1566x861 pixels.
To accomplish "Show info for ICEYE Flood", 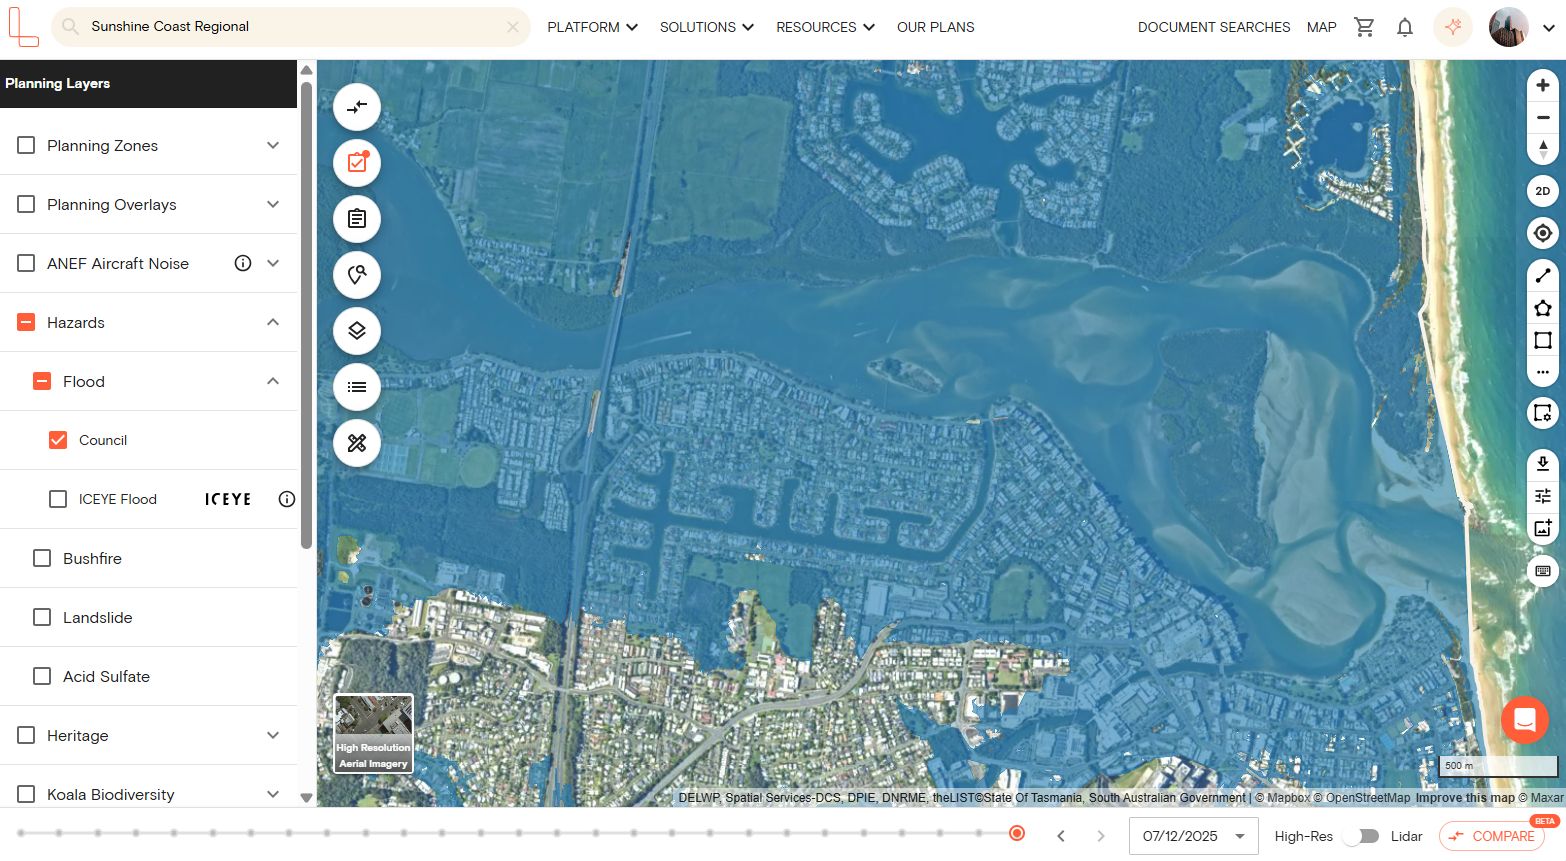I will 287,499.
